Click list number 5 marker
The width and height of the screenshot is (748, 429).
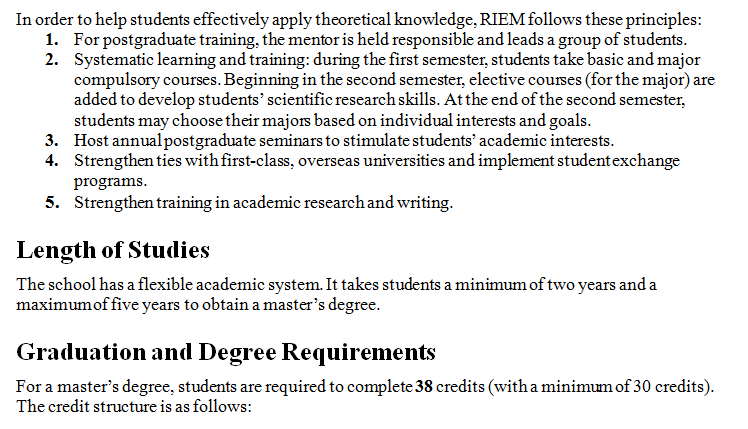[x=52, y=203]
